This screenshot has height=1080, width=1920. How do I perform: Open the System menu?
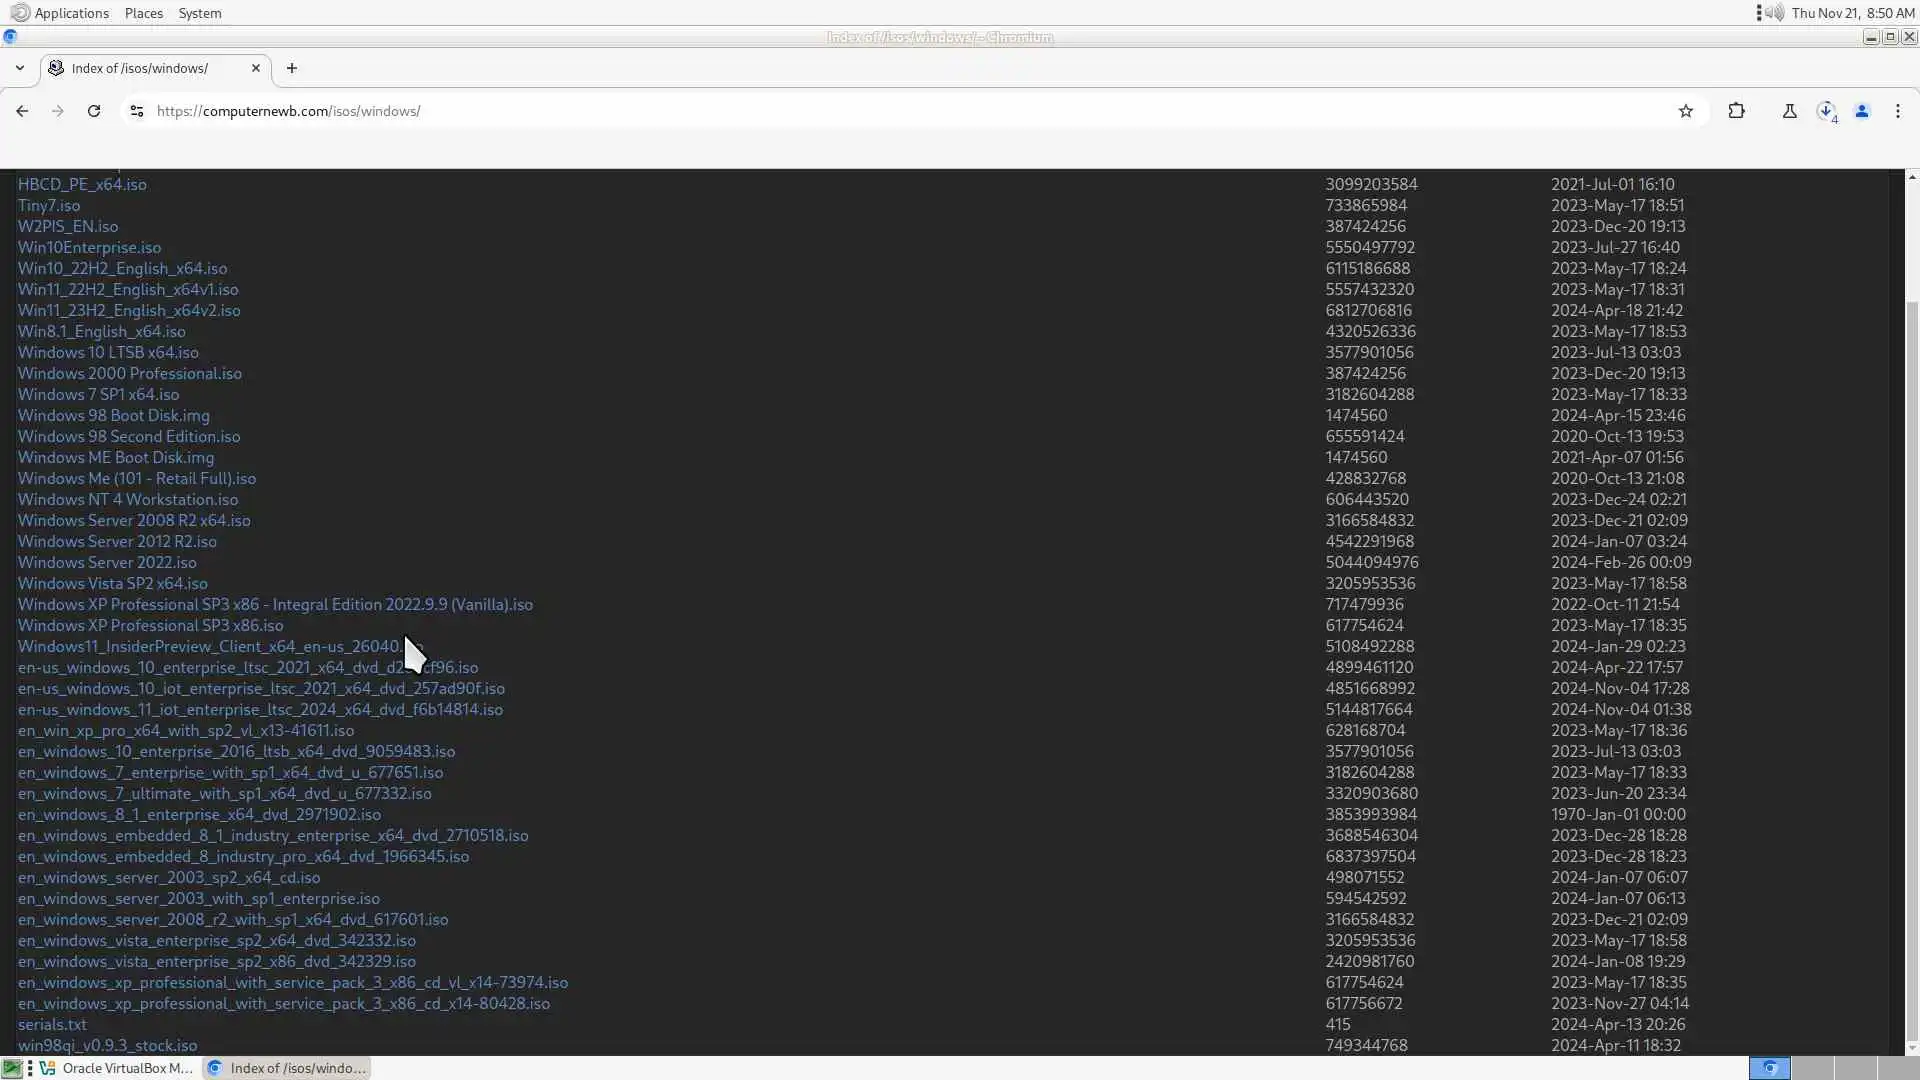200,13
